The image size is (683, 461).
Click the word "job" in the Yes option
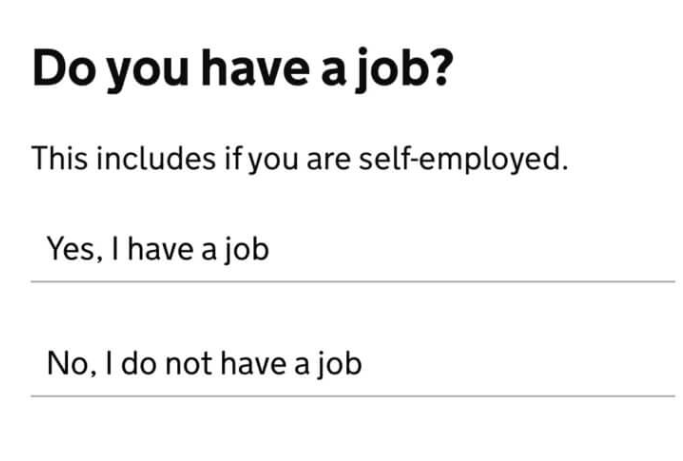coord(247,249)
